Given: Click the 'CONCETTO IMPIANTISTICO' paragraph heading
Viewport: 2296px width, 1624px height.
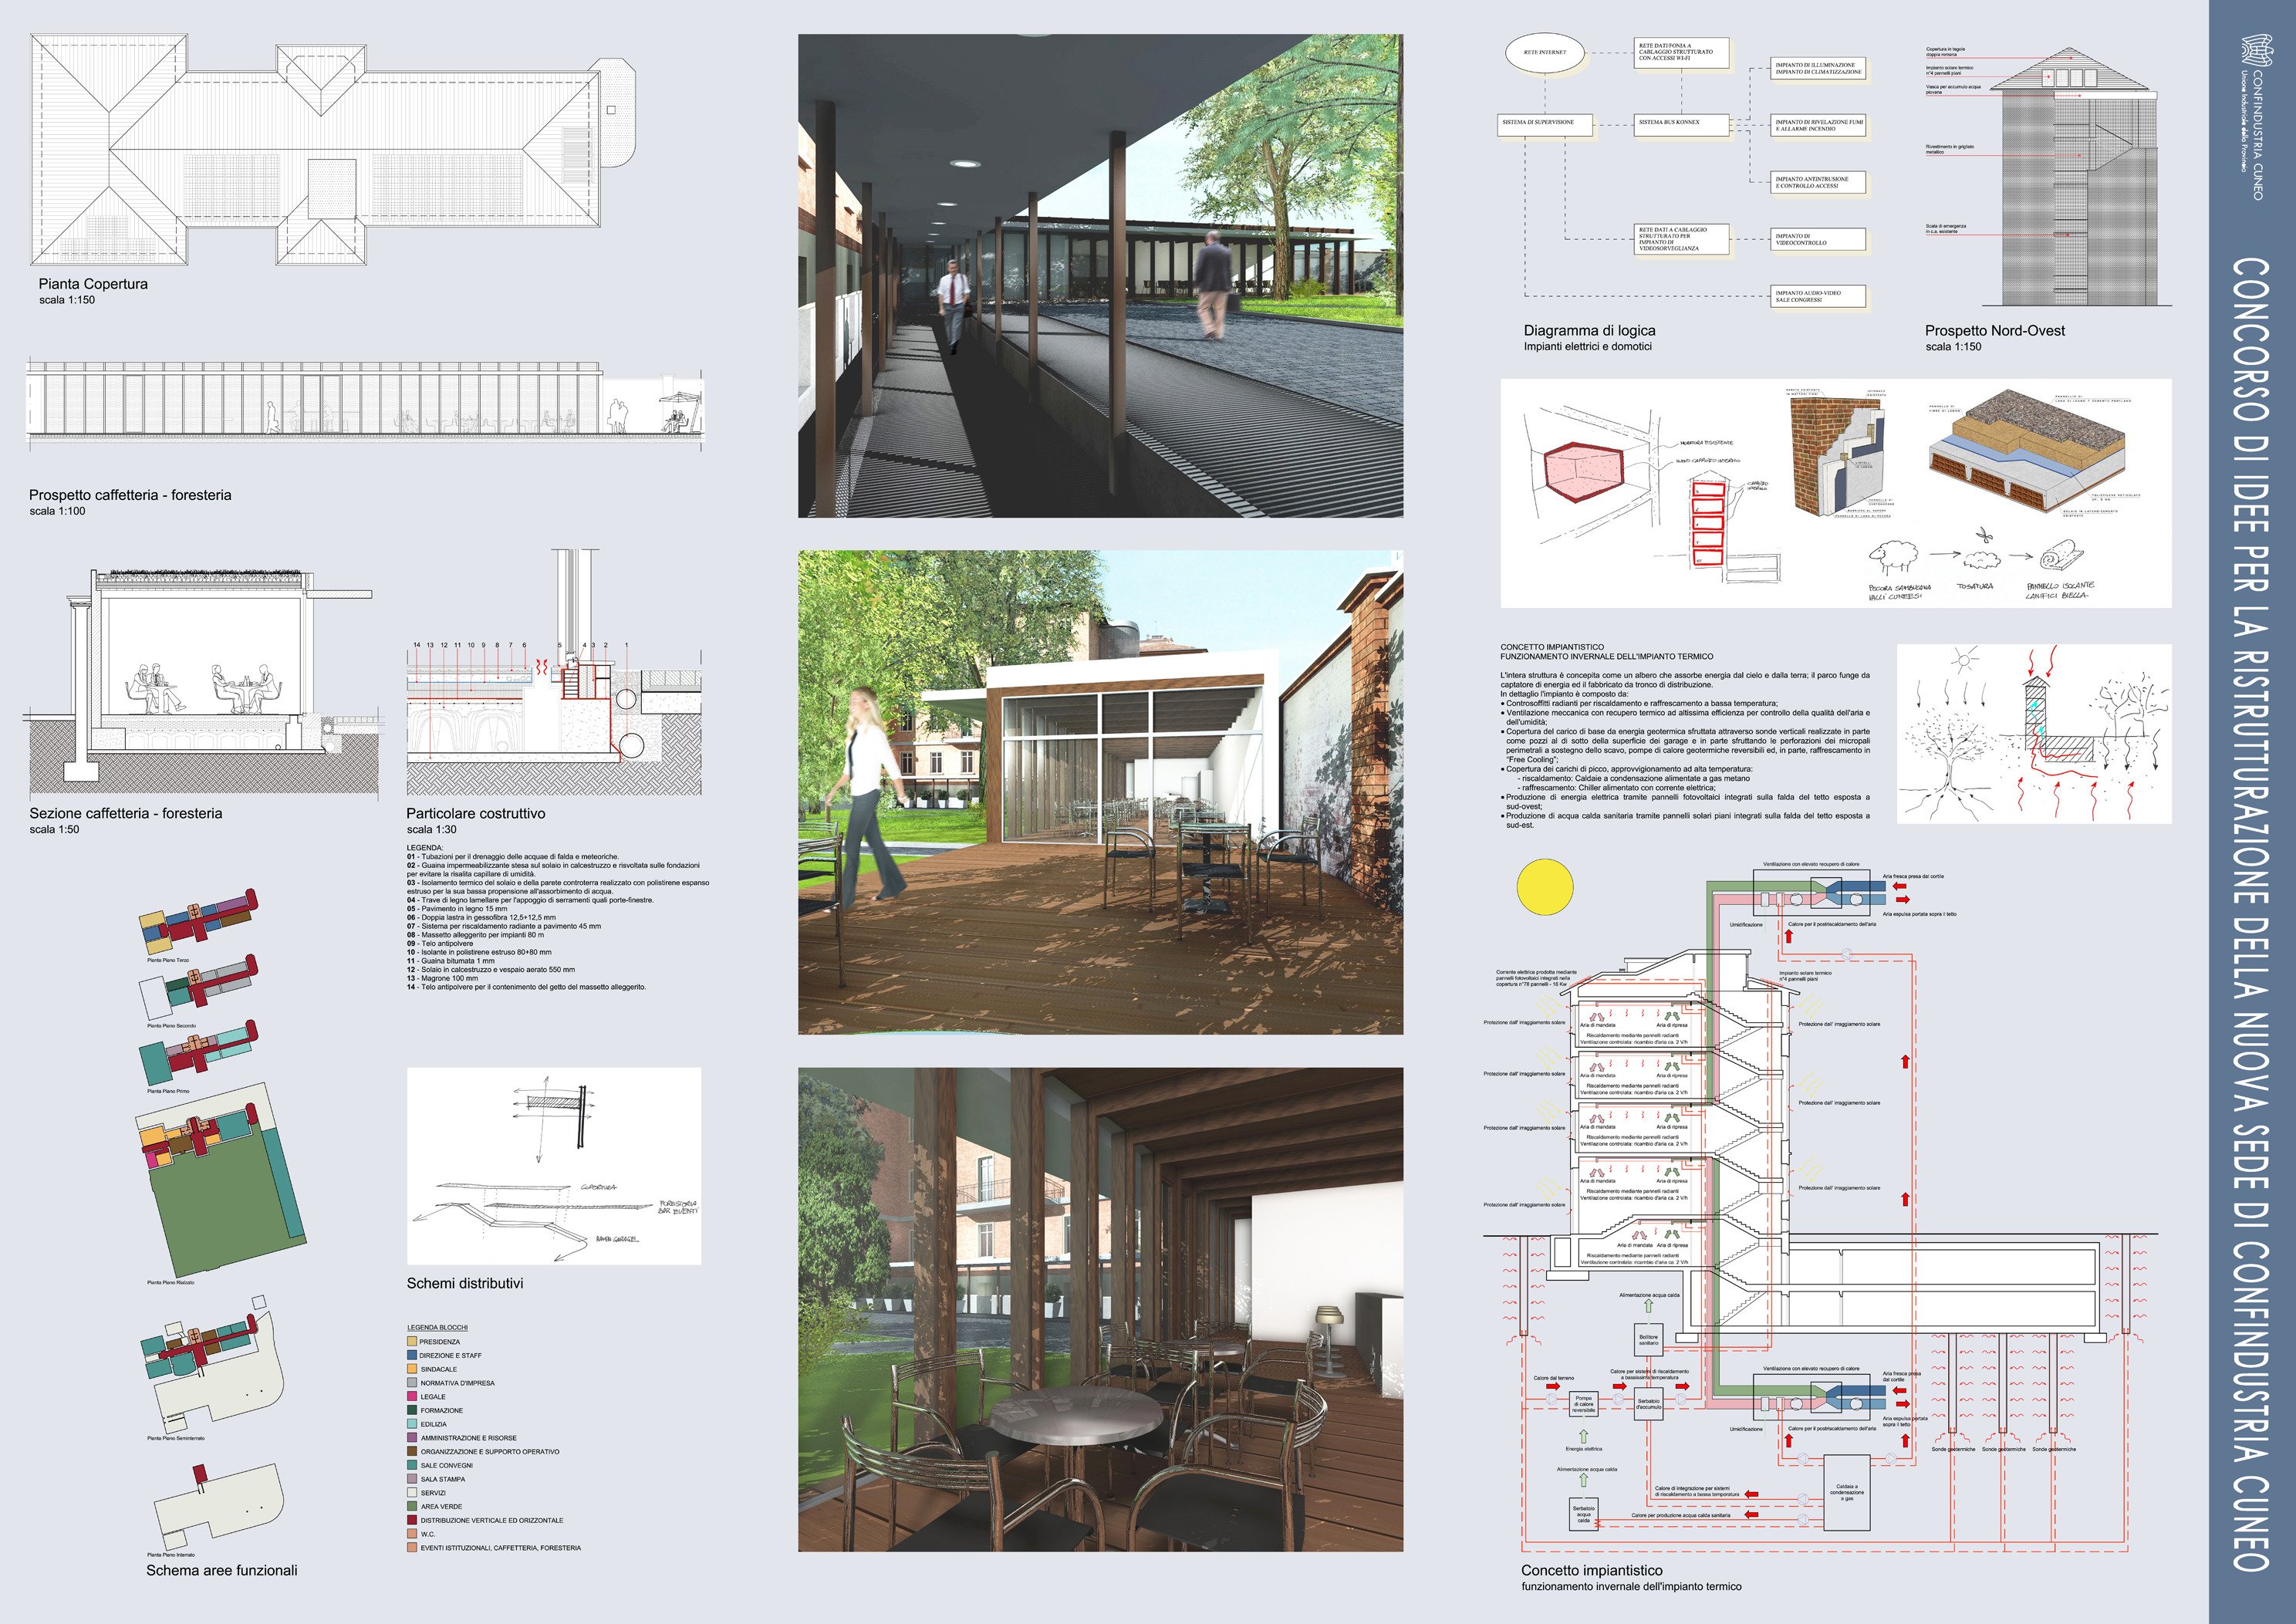Looking at the screenshot, I should point(1552,647).
